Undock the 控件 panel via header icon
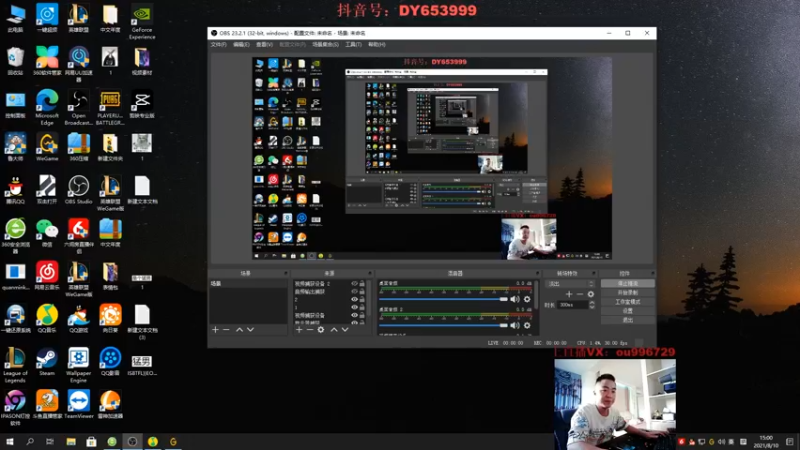The image size is (800, 450). 653,273
